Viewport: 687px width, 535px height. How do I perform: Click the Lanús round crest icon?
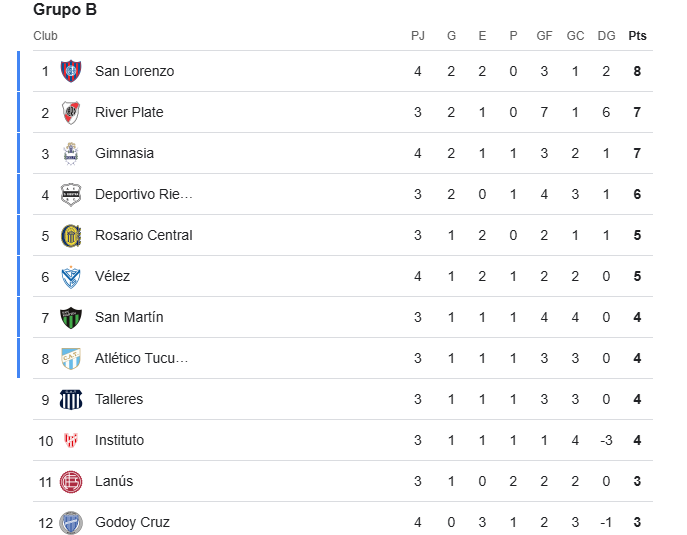(x=71, y=482)
